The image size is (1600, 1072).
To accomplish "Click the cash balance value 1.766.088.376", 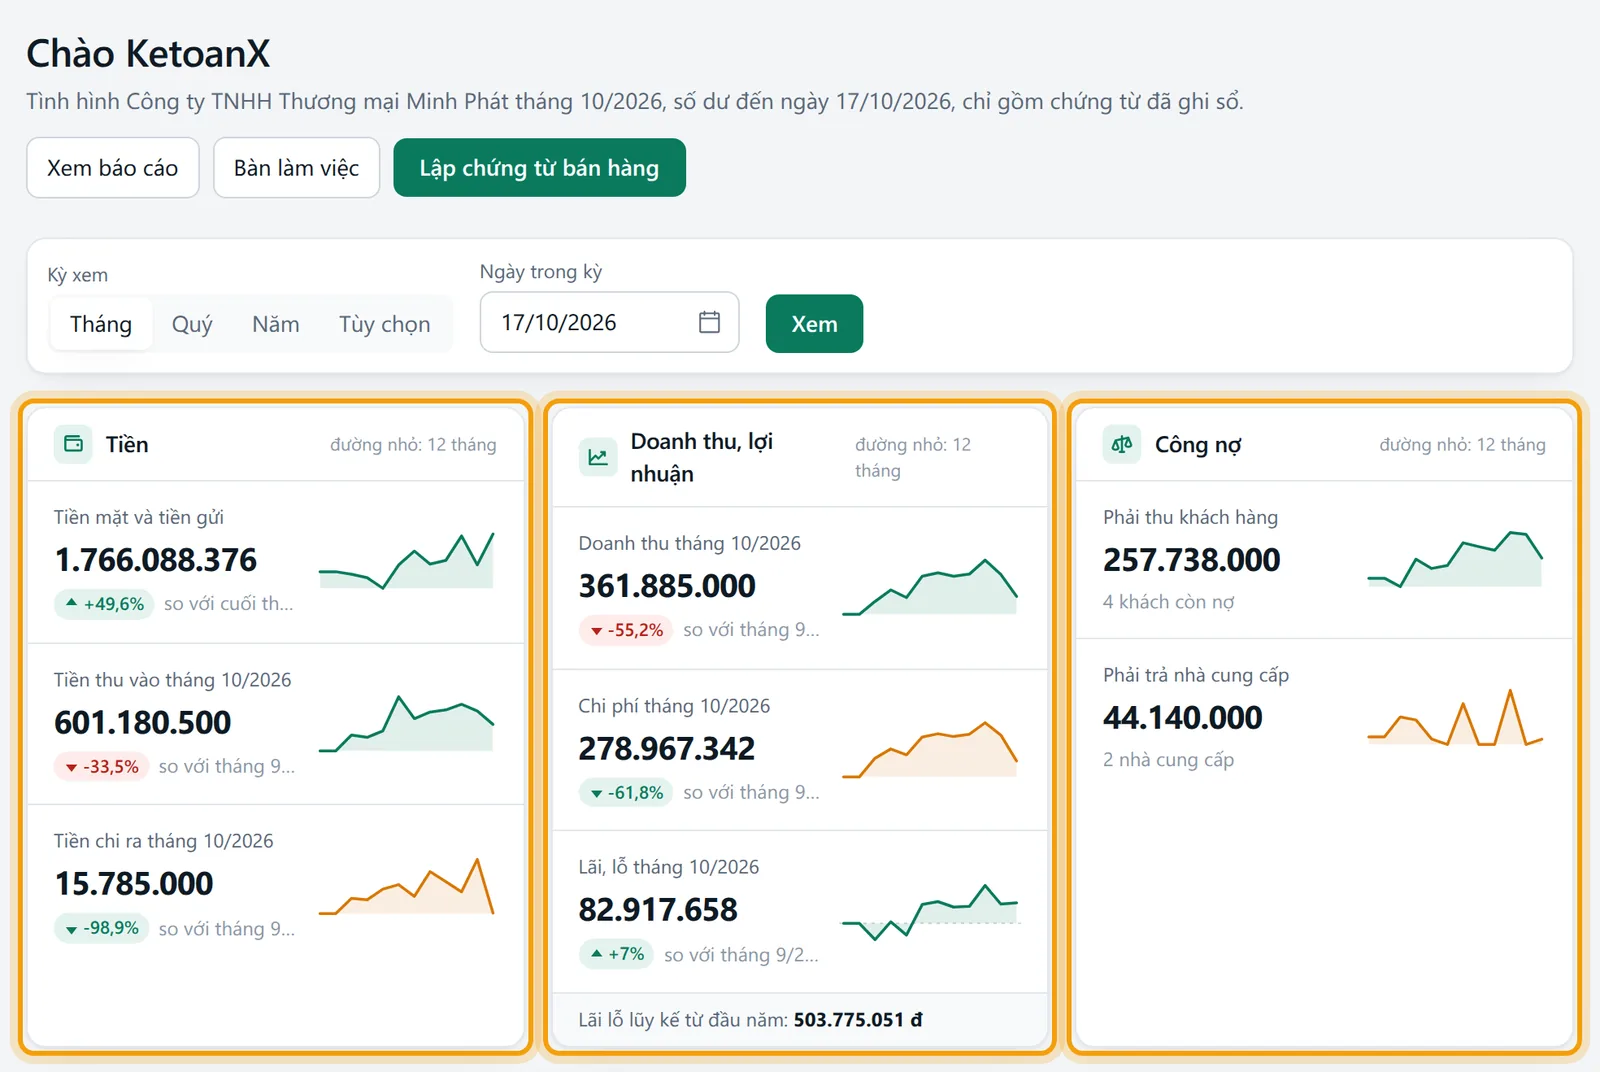I will (156, 560).
